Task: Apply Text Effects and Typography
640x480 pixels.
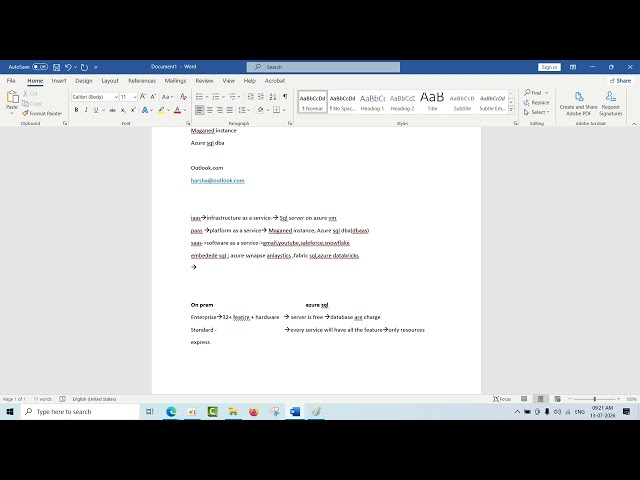Action: tap(144, 110)
